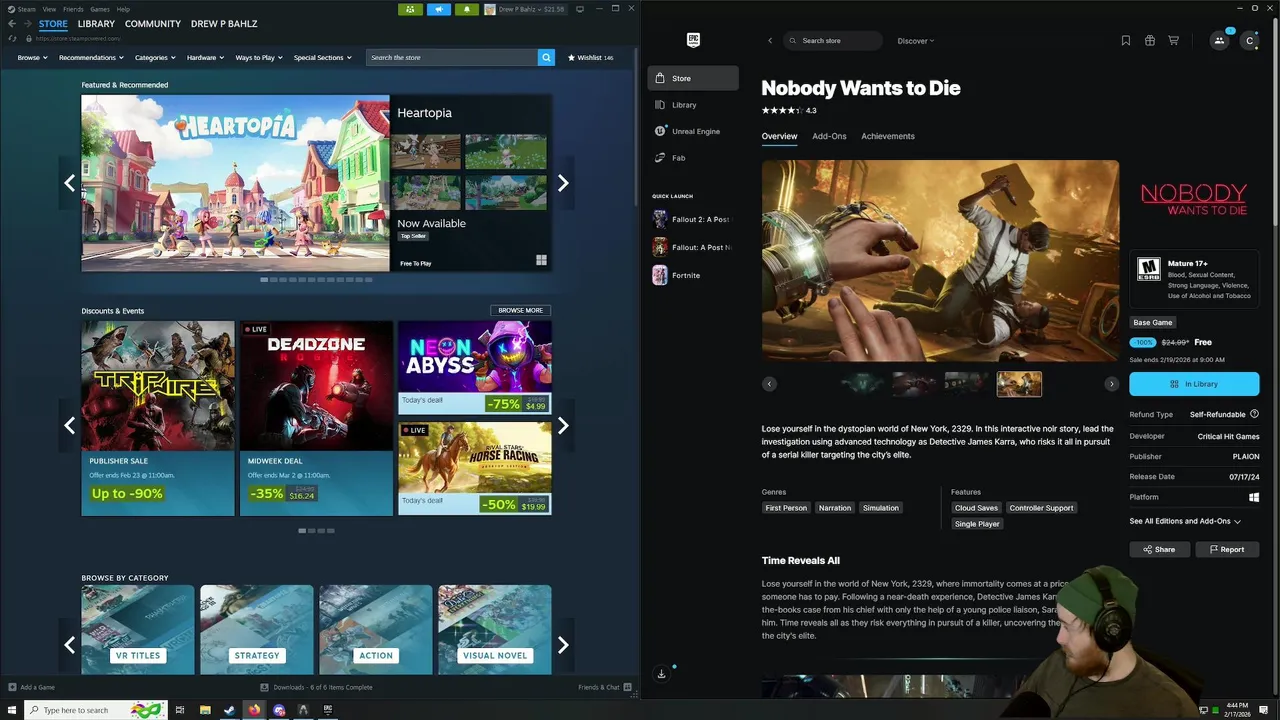
Task: Expand See All Editions and Add-Ons
Action: click(1185, 521)
